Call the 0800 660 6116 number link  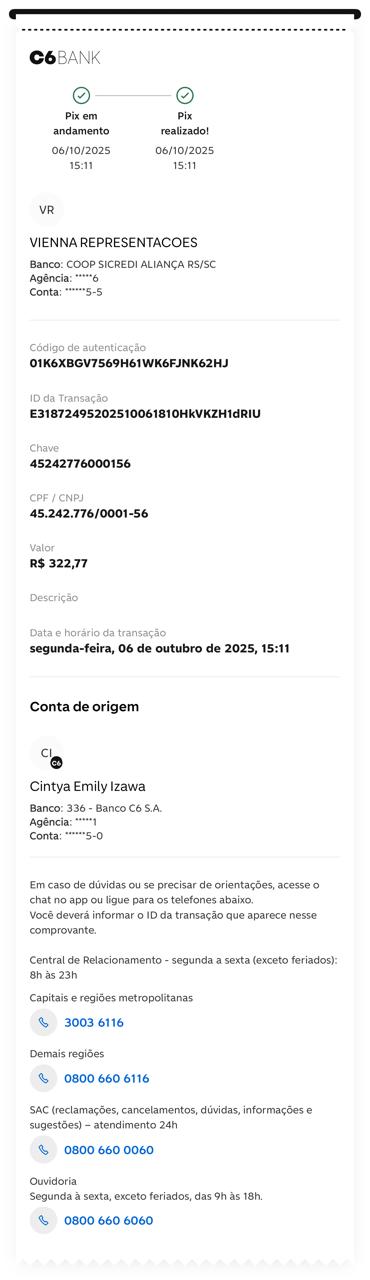tap(107, 1079)
